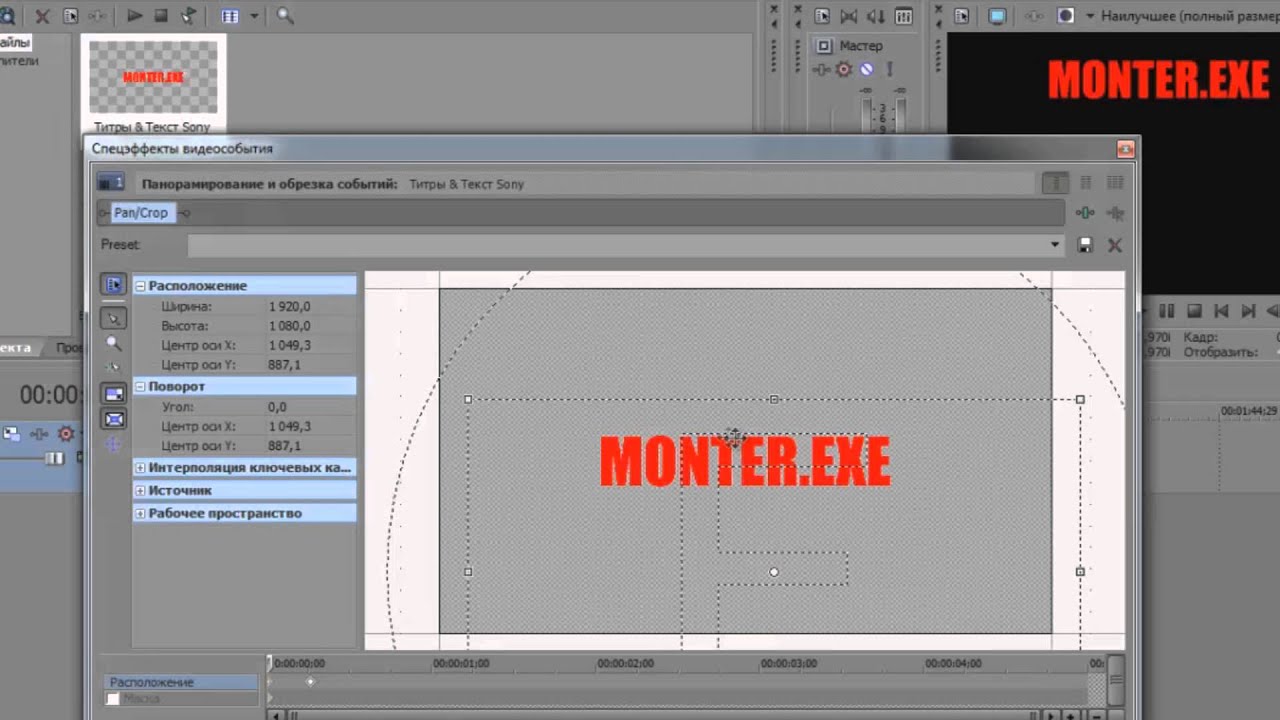The image size is (1280, 720).
Task: Click Master bus FX icon under Мастер
Action: click(x=821, y=69)
